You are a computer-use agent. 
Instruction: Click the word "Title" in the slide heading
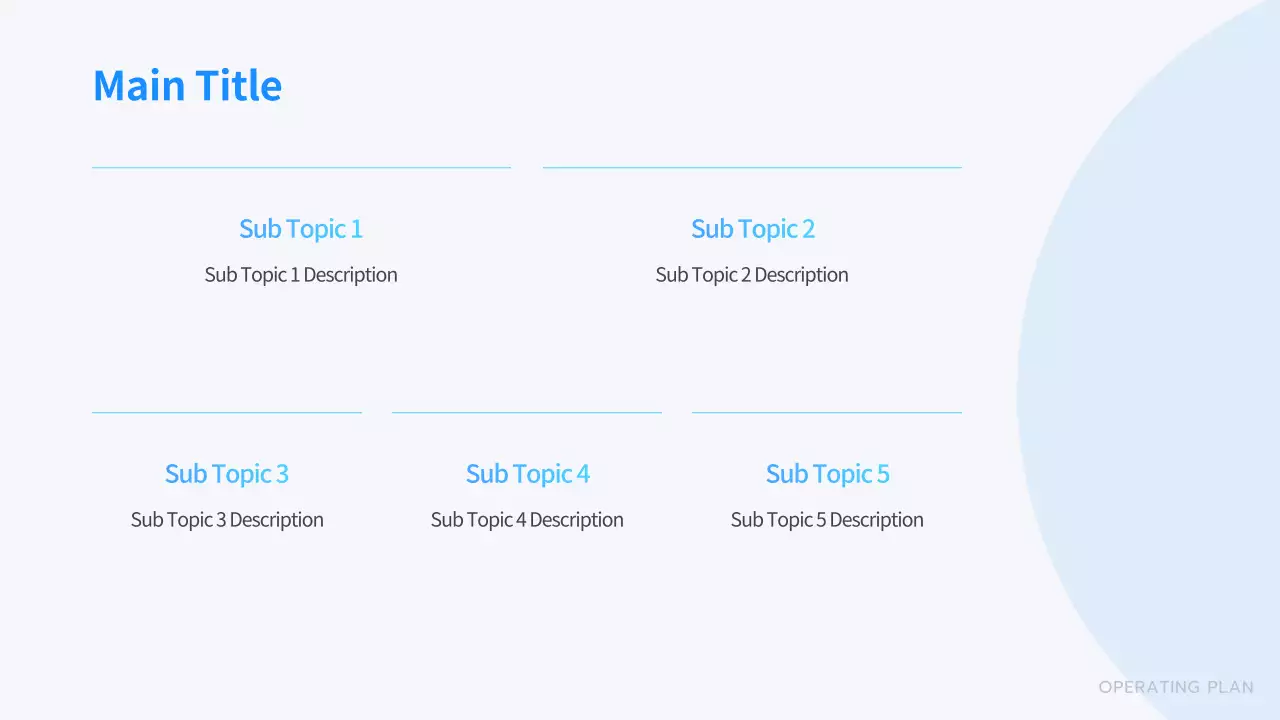pos(238,86)
